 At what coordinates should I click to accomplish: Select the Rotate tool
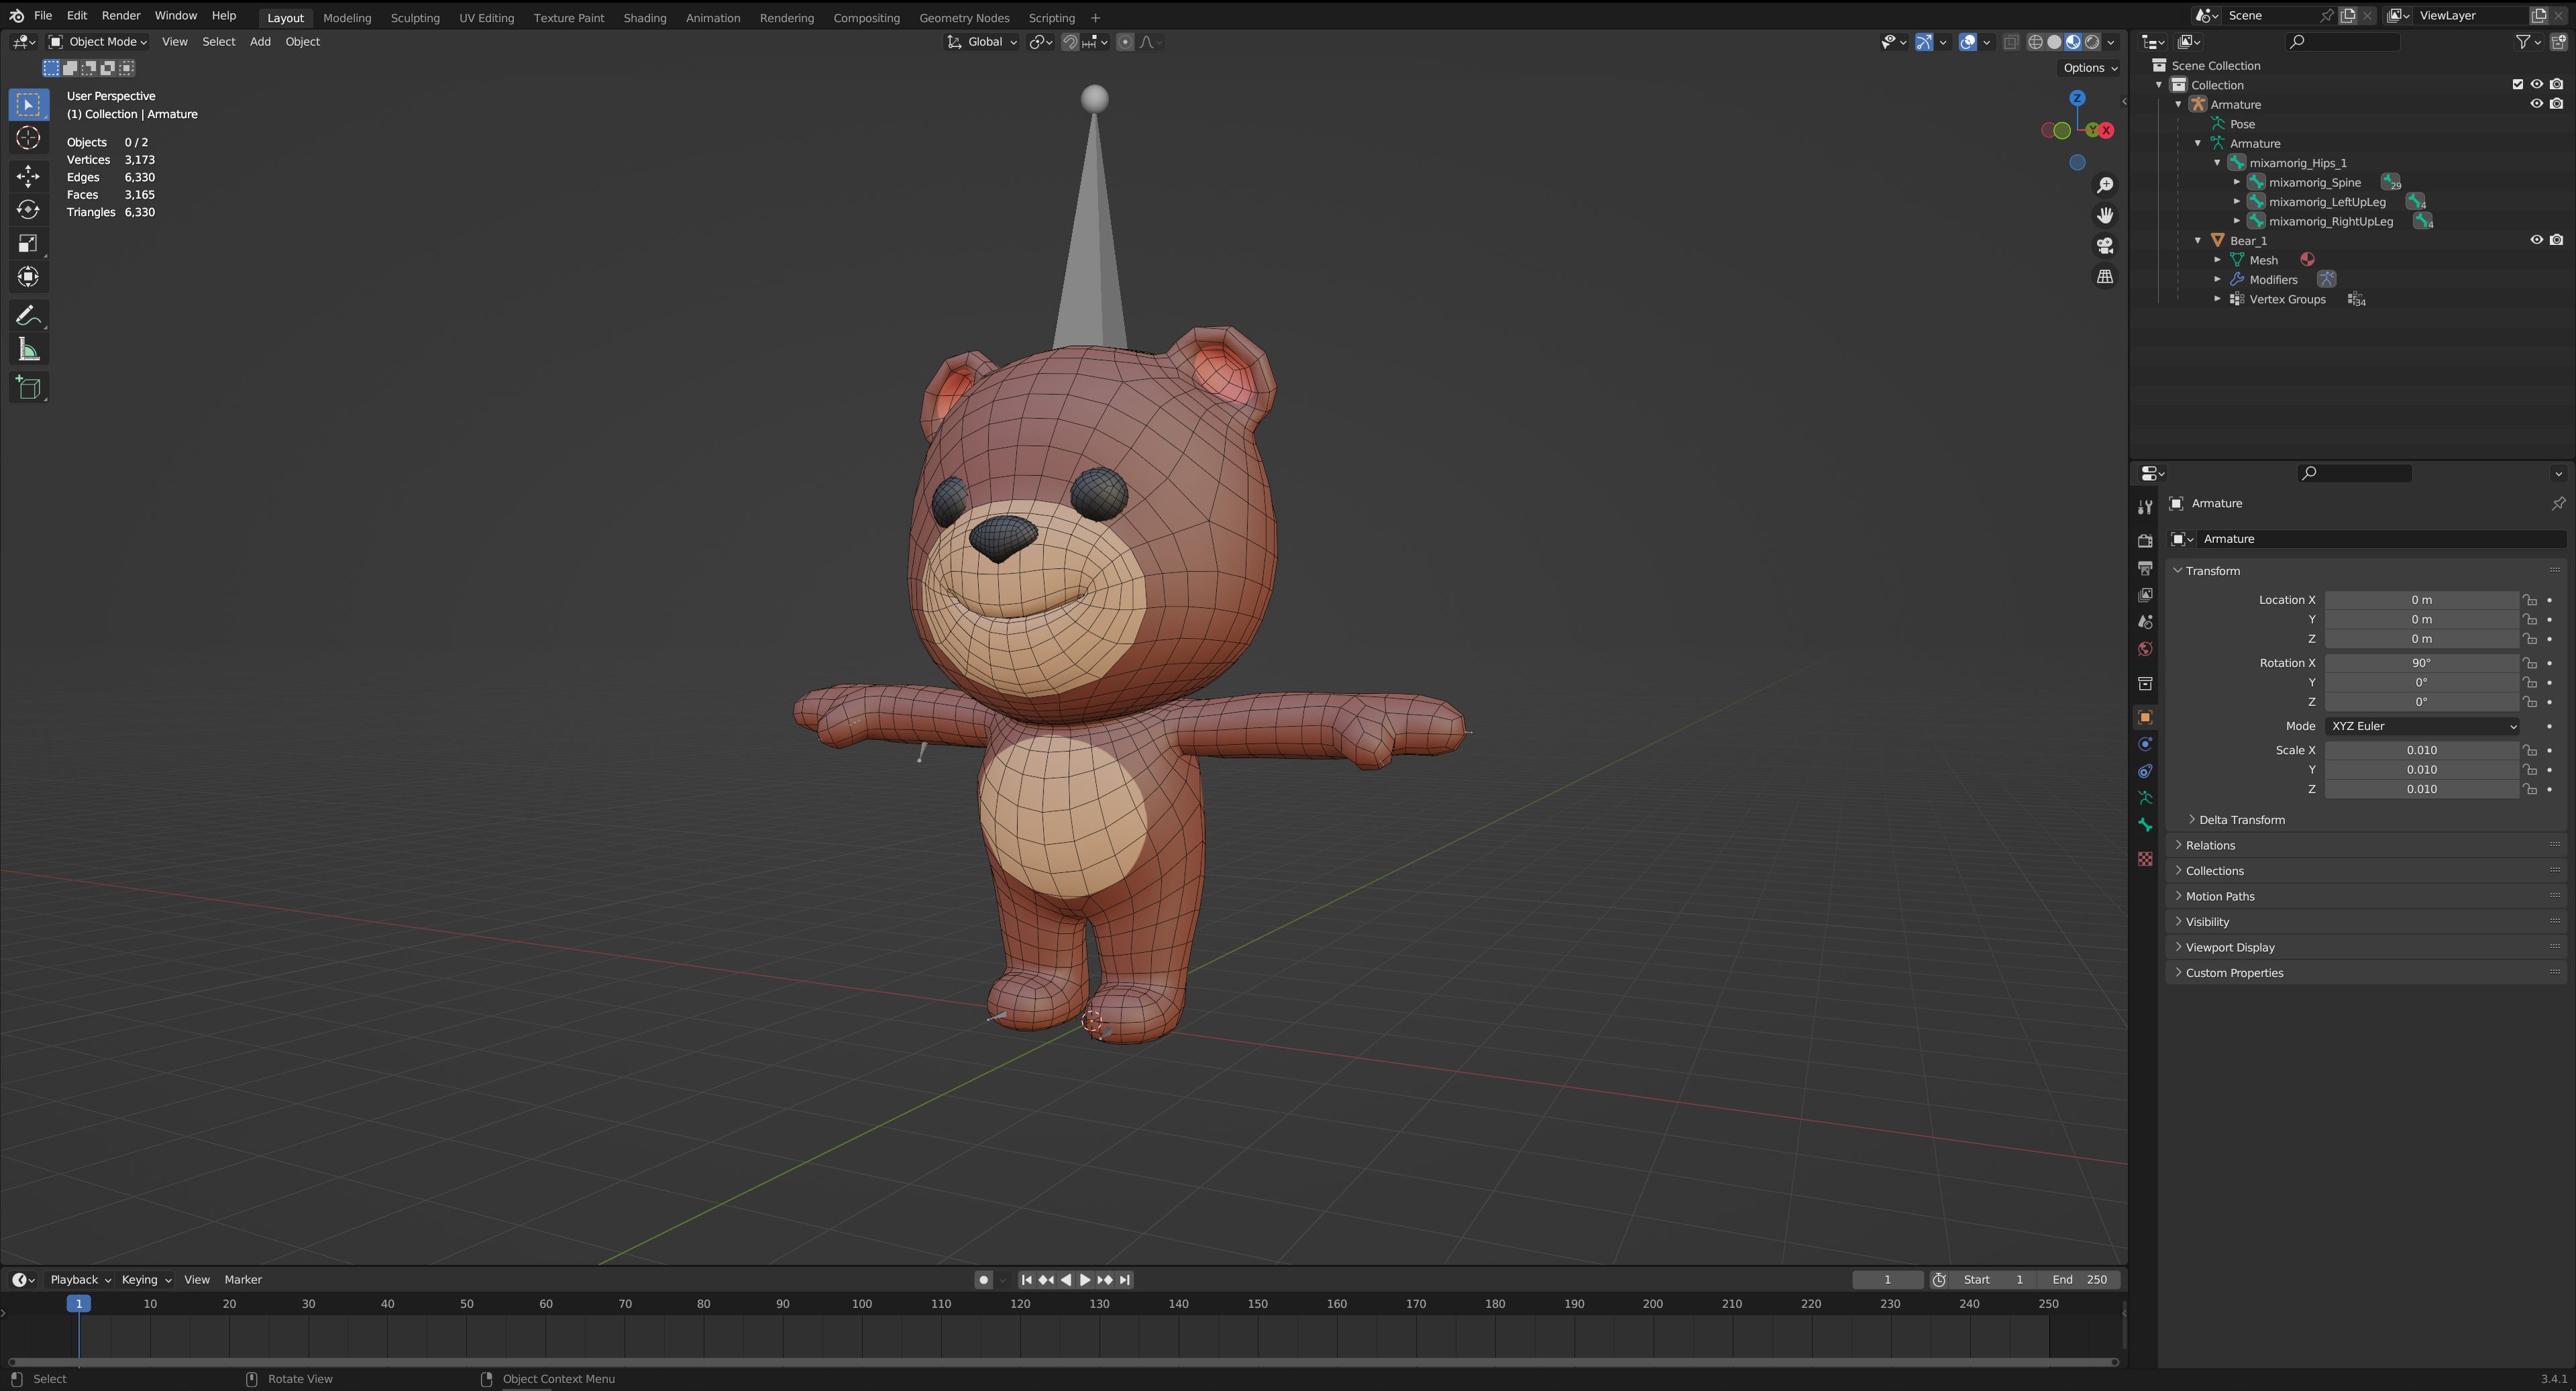tap(28, 209)
